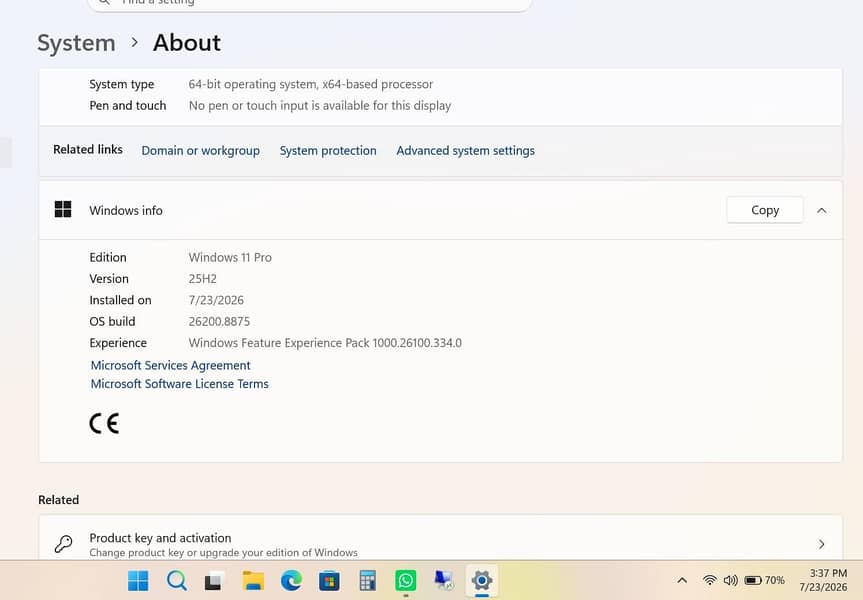Screen dimensions: 863x600
Task: Open WhatsApp from the taskbar
Action: click(406, 581)
